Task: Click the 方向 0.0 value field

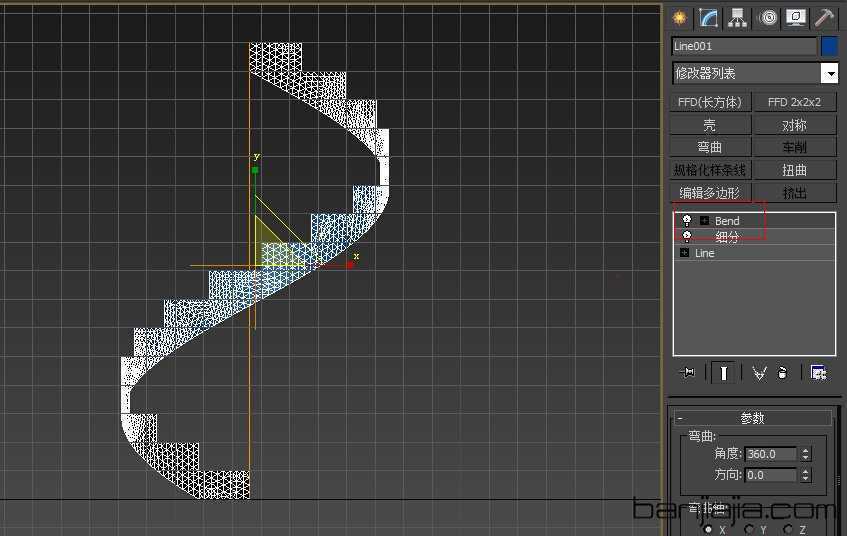Action: (x=770, y=475)
